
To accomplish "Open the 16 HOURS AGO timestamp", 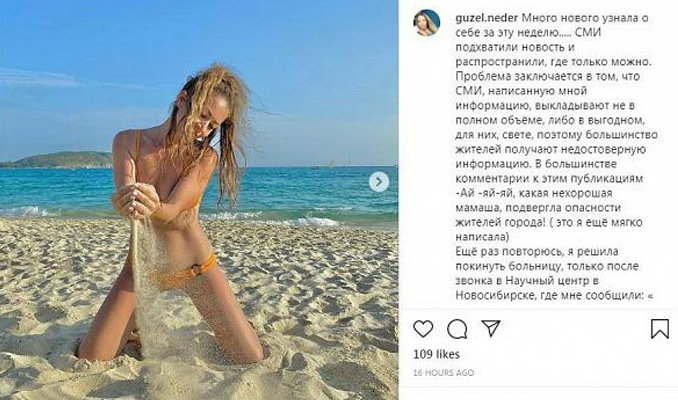I will click(x=443, y=372).
